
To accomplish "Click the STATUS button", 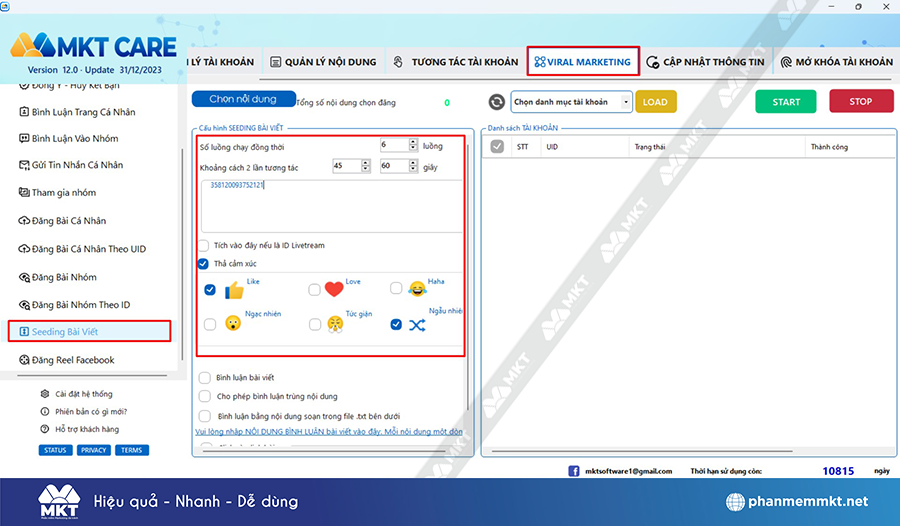I will point(55,450).
